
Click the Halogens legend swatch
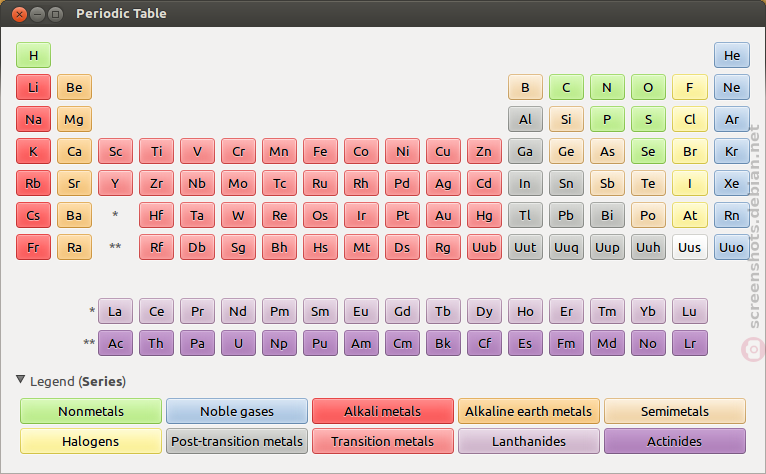pyautogui.click(x=91, y=441)
